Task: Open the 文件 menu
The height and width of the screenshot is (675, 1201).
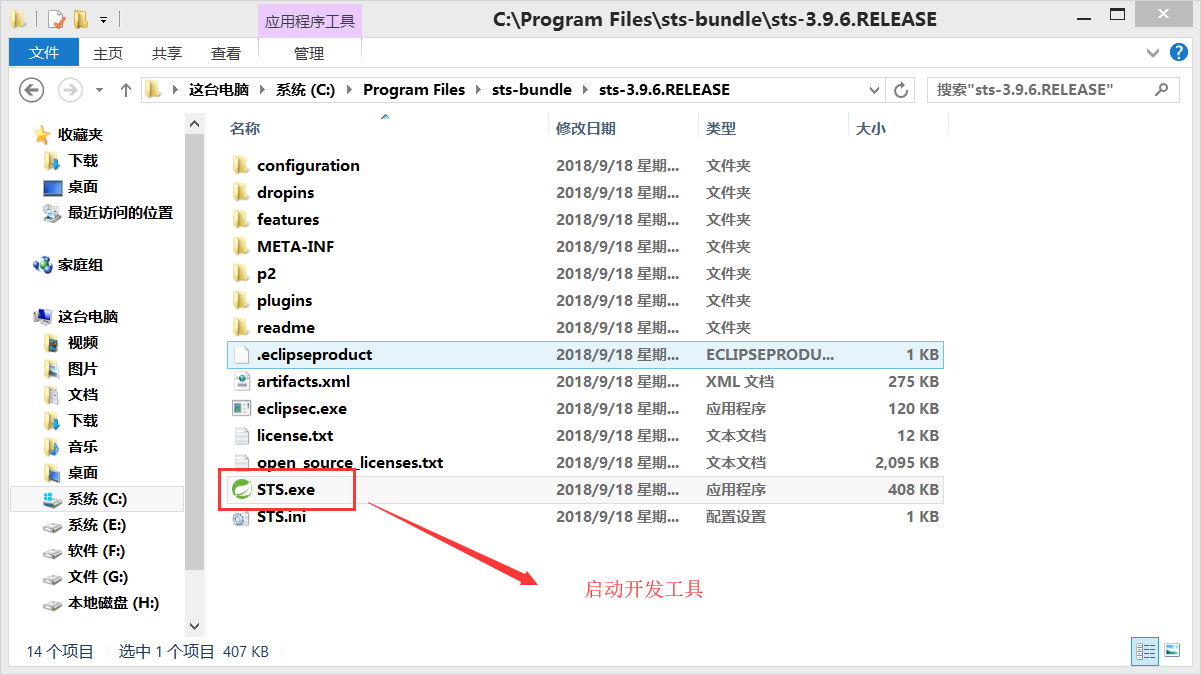Action: (x=43, y=52)
